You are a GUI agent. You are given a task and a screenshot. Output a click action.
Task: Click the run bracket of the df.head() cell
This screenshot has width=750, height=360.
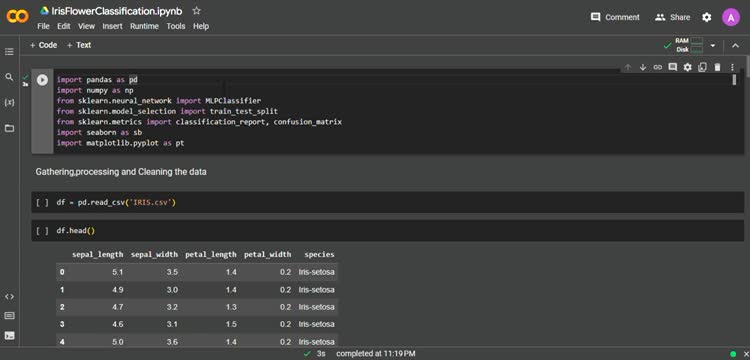[x=42, y=230]
